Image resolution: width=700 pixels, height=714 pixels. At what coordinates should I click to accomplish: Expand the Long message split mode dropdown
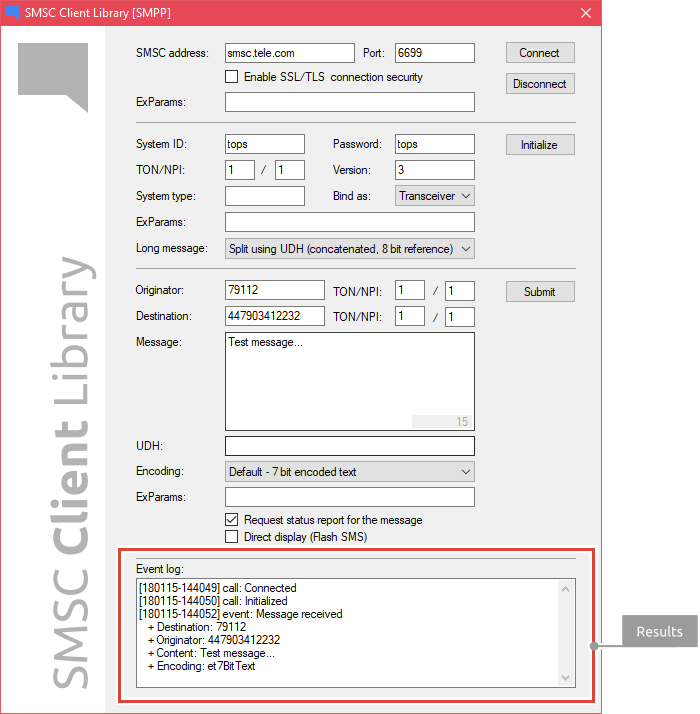coord(349,248)
